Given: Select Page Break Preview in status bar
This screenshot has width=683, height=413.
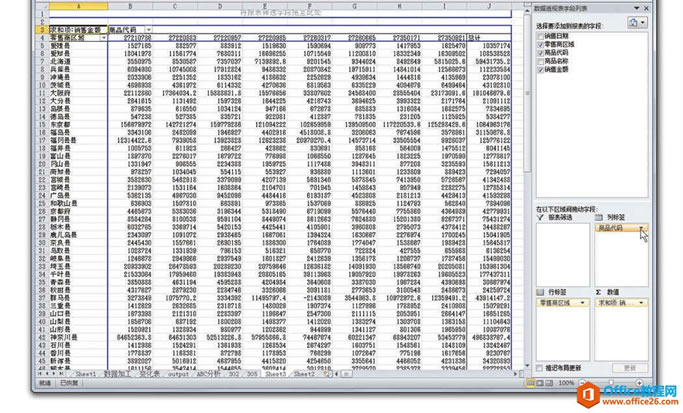Looking at the screenshot, I should pyautogui.click(x=549, y=383).
